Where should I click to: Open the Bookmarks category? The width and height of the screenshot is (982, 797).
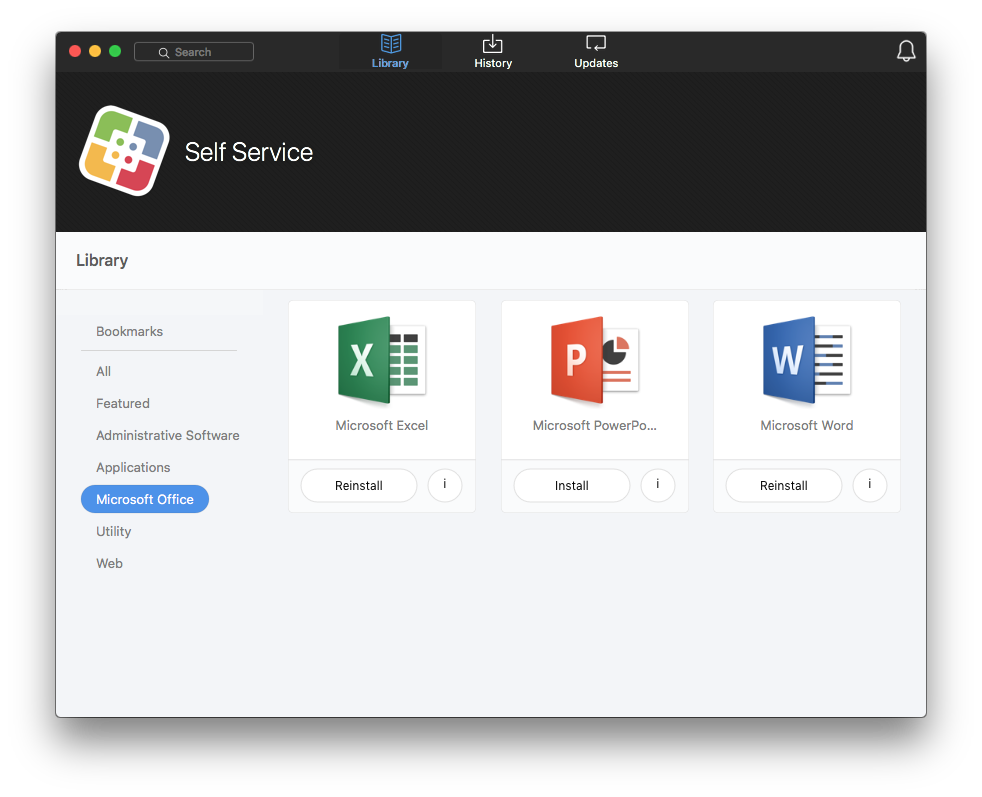point(129,331)
